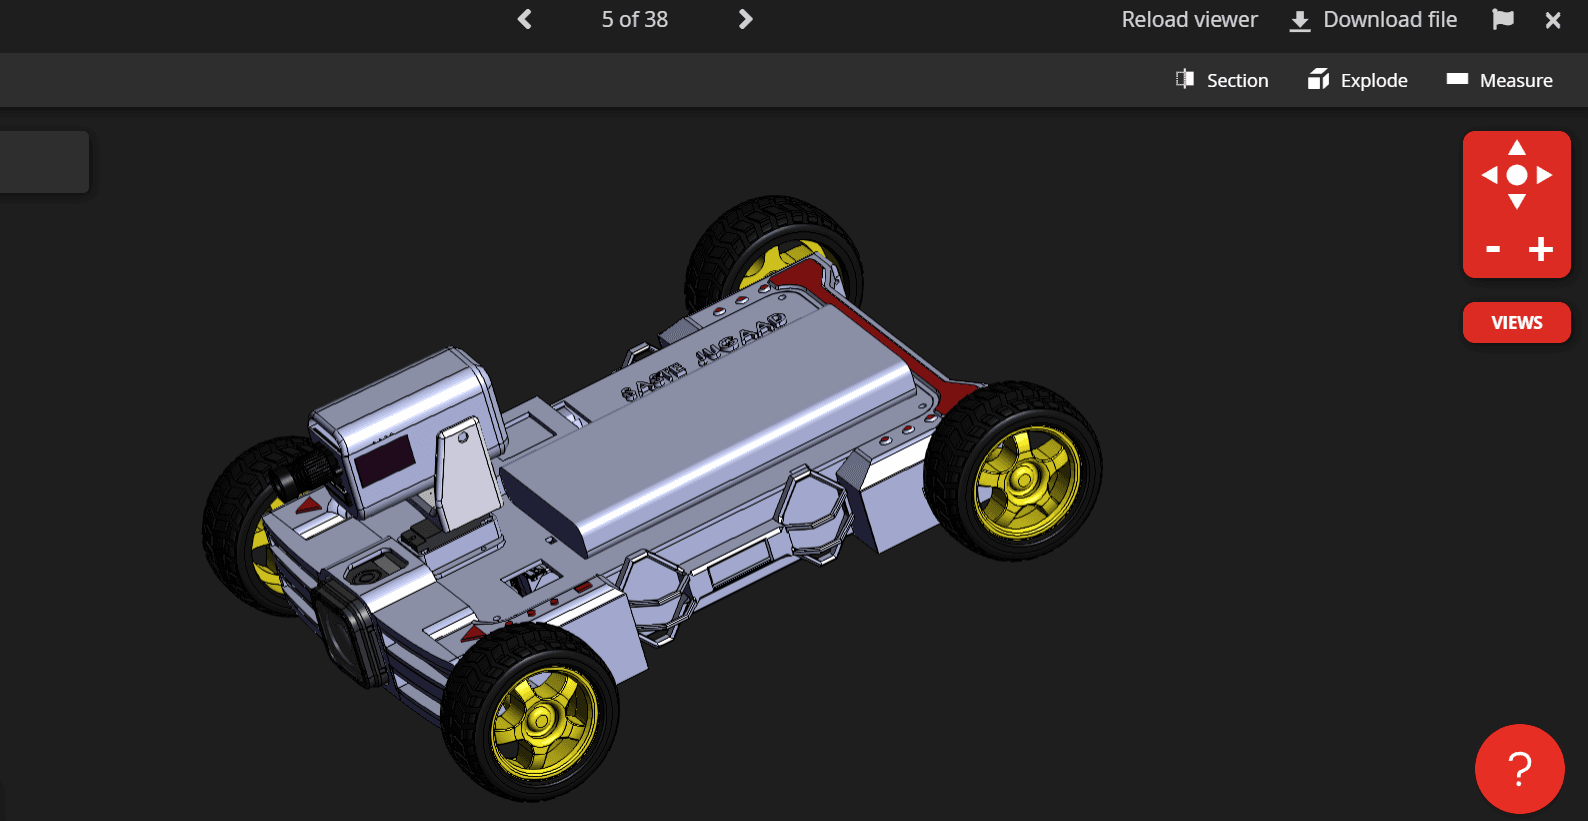Advance to the next model with right chevron
Screen dimensions: 1588x821
point(745,19)
